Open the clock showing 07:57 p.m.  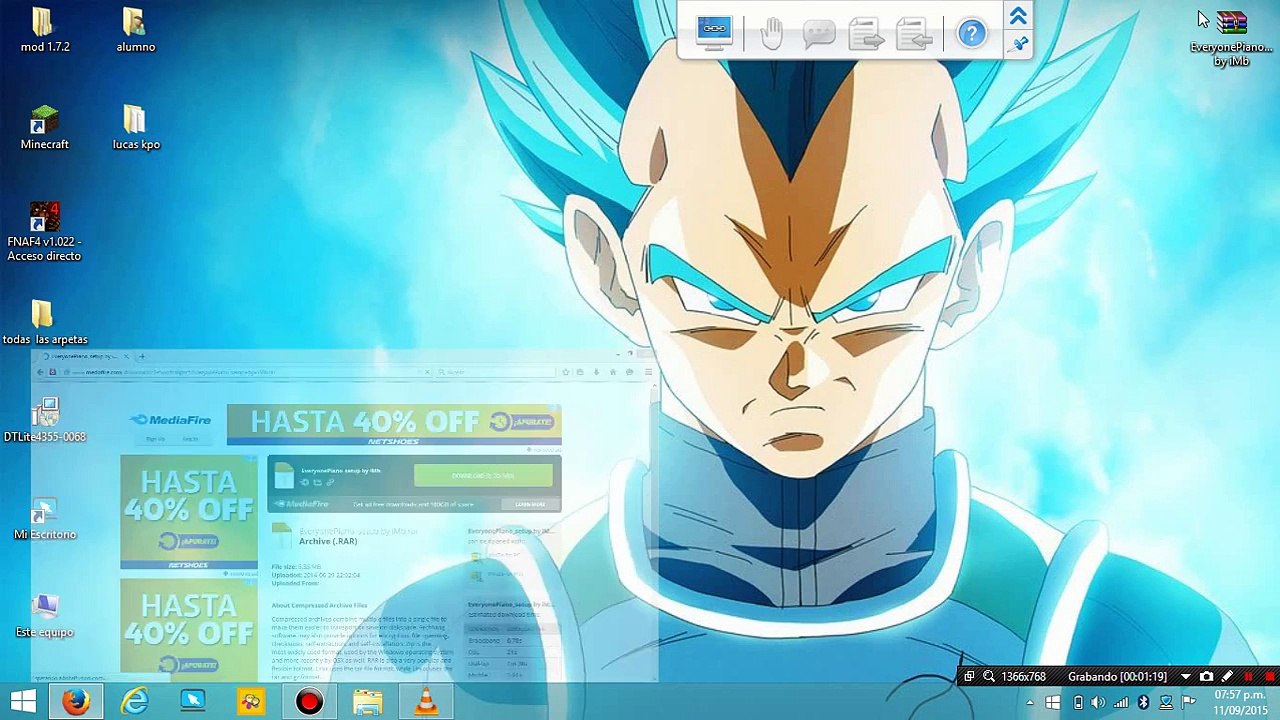(x=1238, y=702)
